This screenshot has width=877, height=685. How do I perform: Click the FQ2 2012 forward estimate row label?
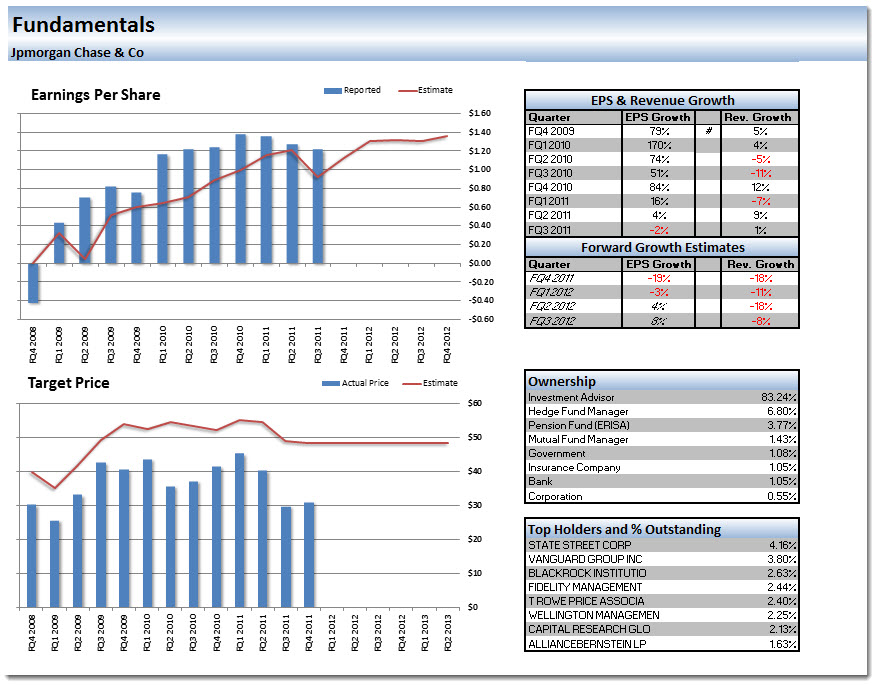[x=552, y=306]
